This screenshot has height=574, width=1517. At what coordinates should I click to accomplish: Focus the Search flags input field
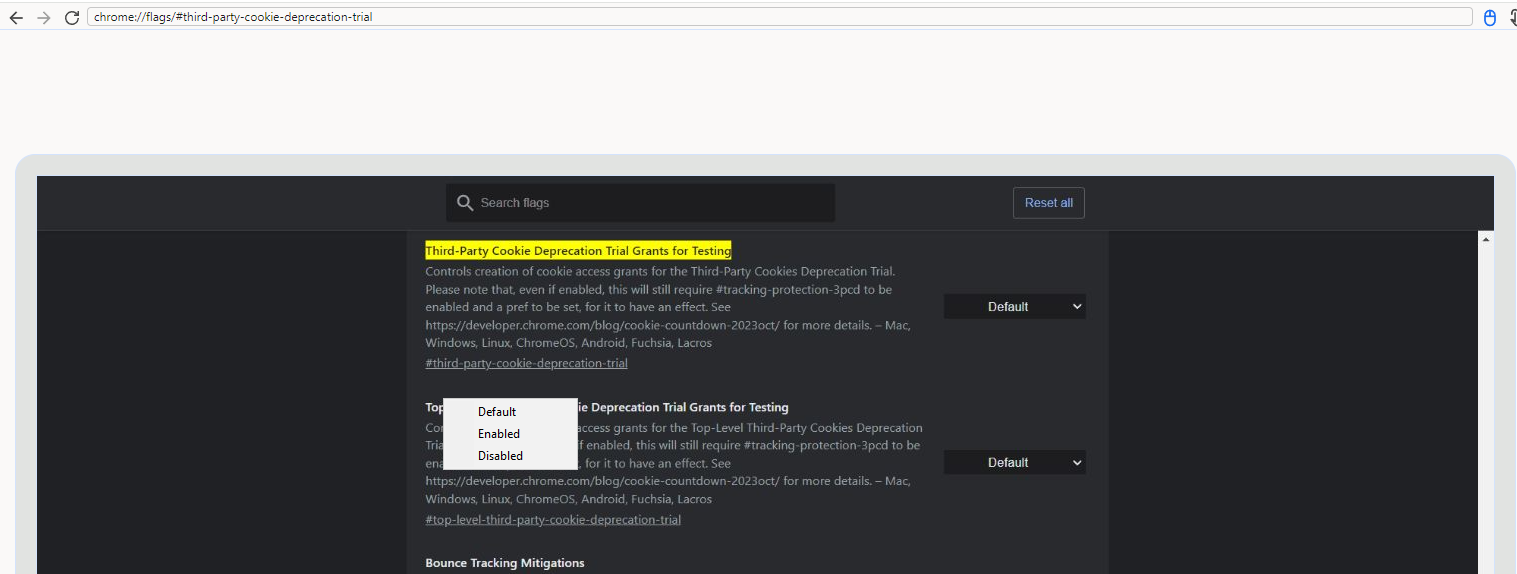[650, 203]
